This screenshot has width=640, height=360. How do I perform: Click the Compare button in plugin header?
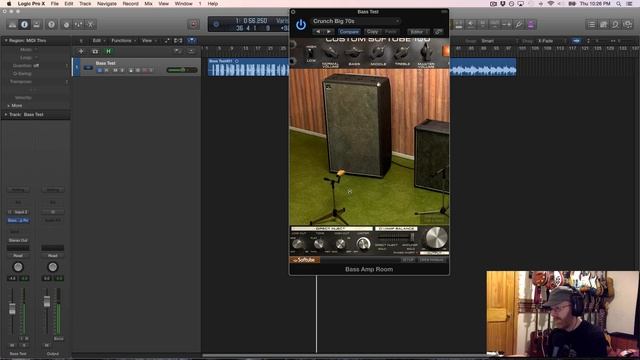[349, 31]
